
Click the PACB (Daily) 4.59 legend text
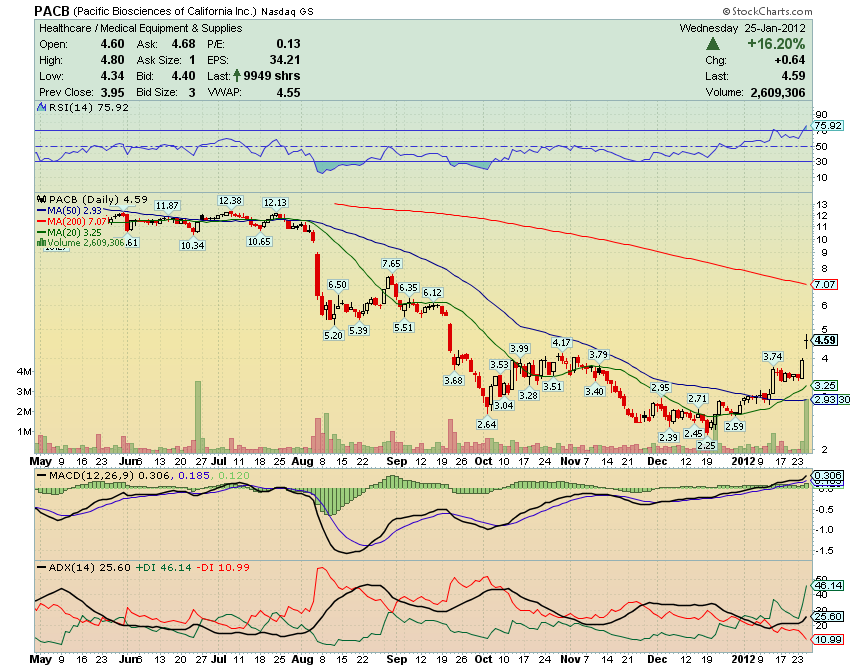[x=98, y=199]
